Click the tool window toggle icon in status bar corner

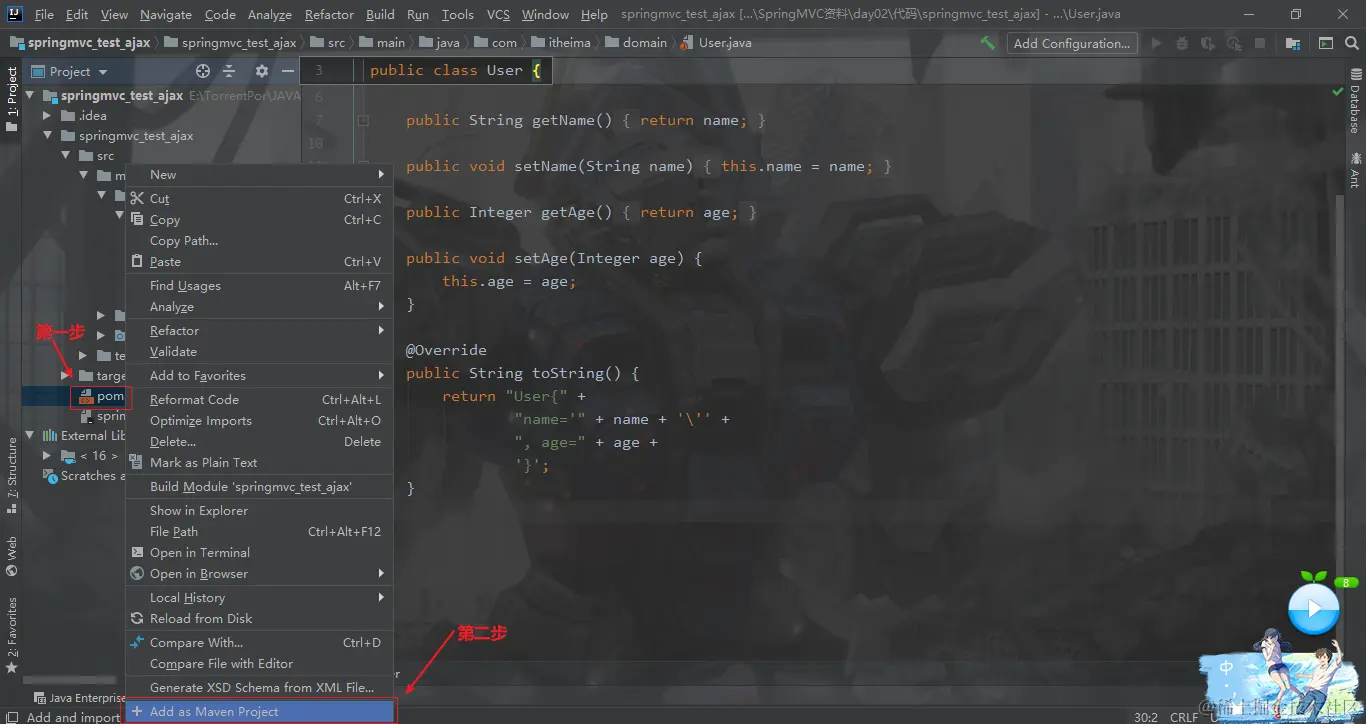(x=12, y=717)
